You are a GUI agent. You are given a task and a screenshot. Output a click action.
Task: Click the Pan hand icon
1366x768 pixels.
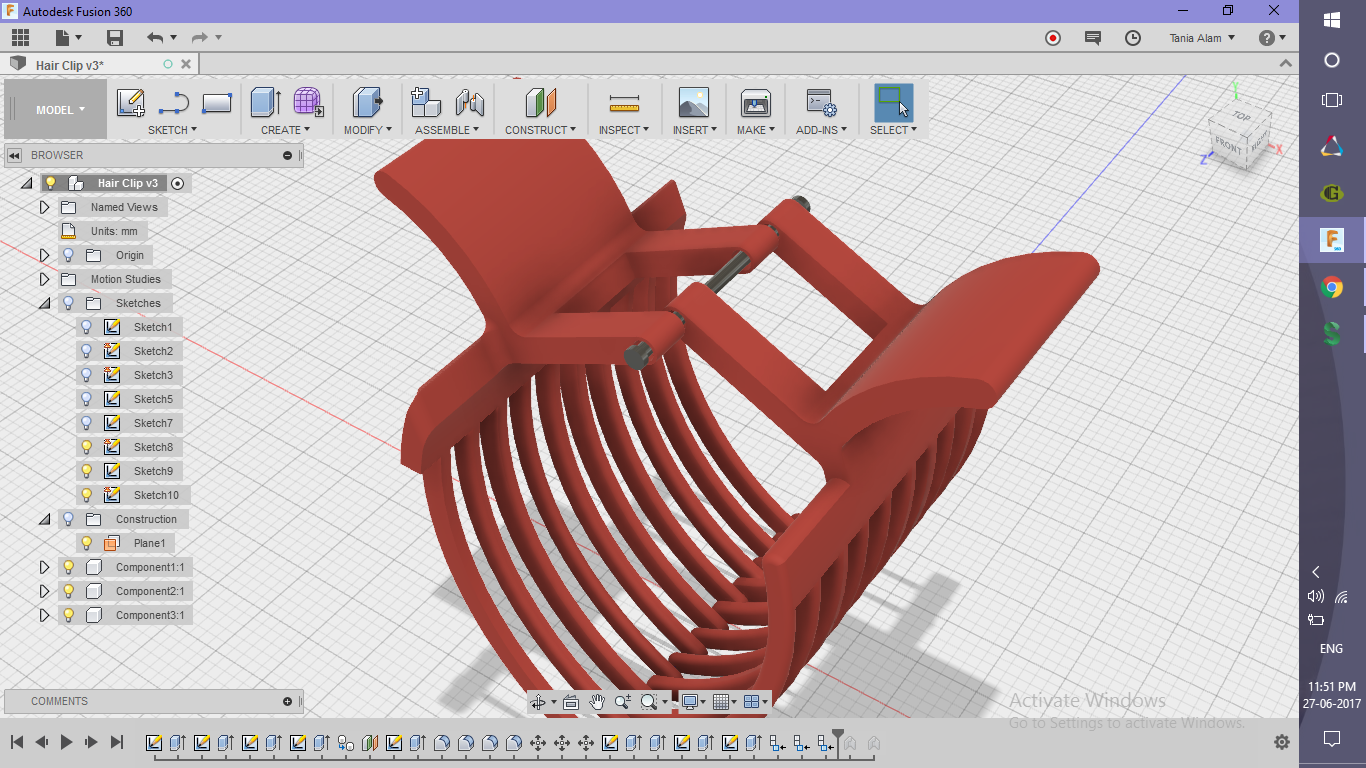pos(597,702)
